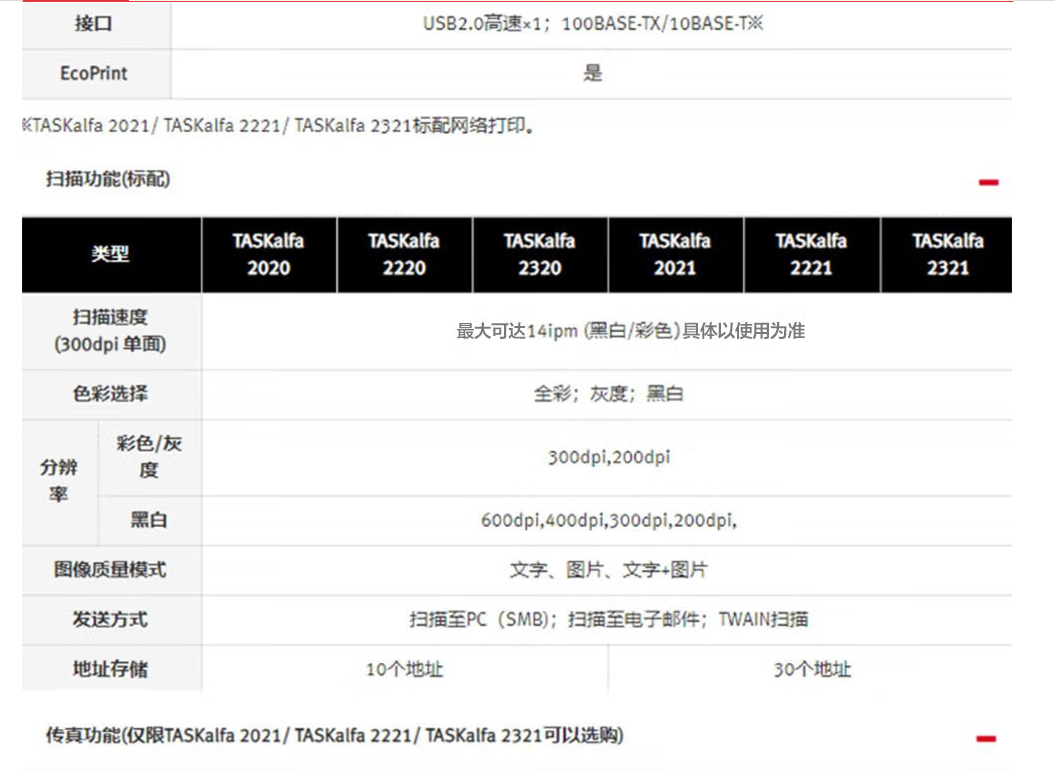The width and height of the screenshot is (1055, 771).
Task: Click the 彩色/灰度 sub-row label
Action: point(149,457)
